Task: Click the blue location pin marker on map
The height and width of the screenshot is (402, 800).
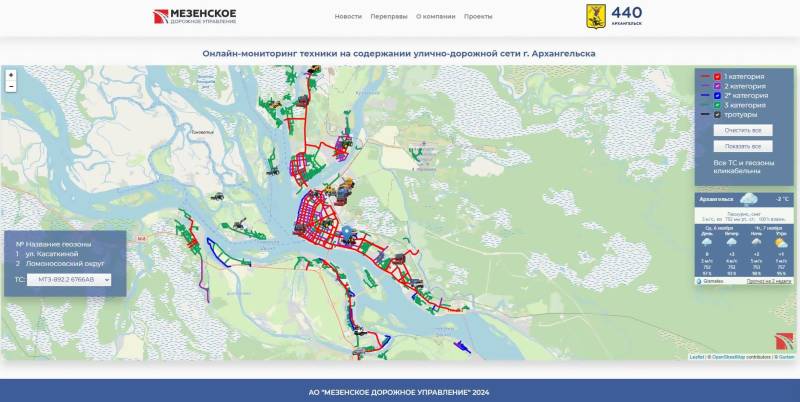Action: coord(346,235)
